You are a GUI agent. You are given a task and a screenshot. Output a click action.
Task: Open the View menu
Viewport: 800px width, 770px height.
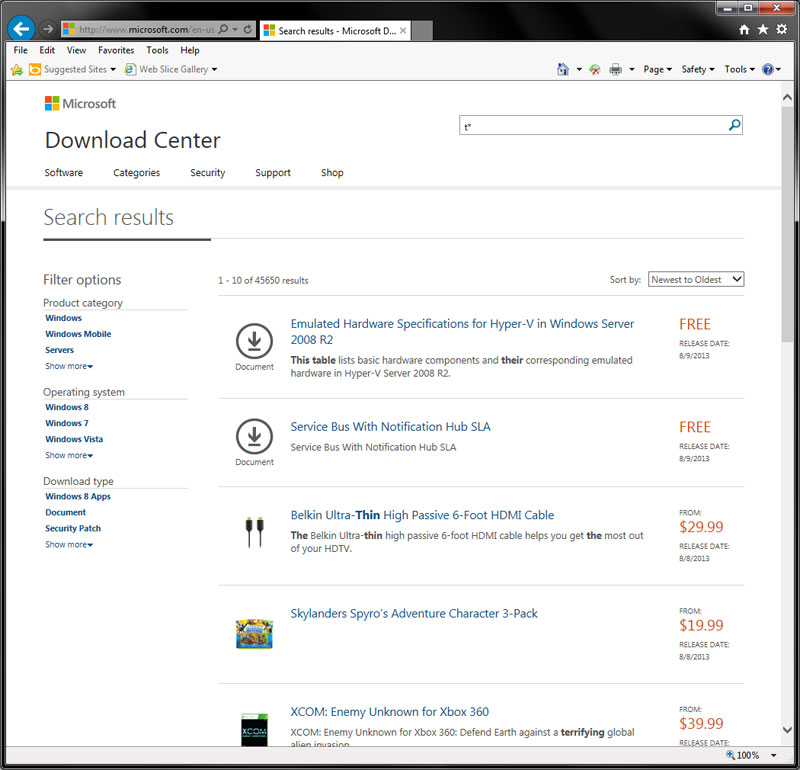[x=76, y=50]
